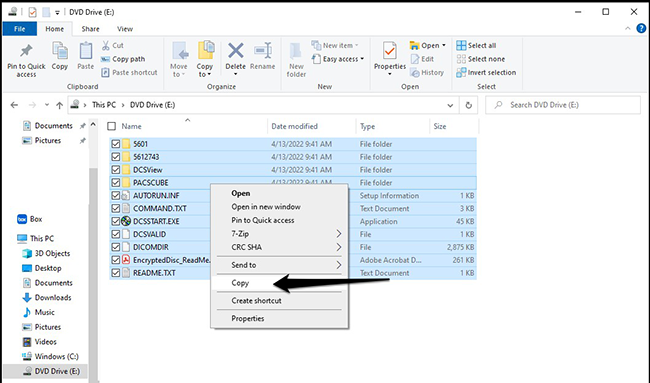Click the Rename icon in Organize group

pyautogui.click(x=263, y=51)
